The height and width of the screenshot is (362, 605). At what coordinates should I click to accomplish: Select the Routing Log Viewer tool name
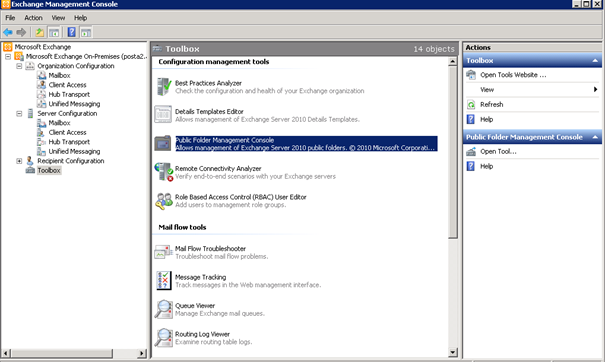(x=202, y=334)
